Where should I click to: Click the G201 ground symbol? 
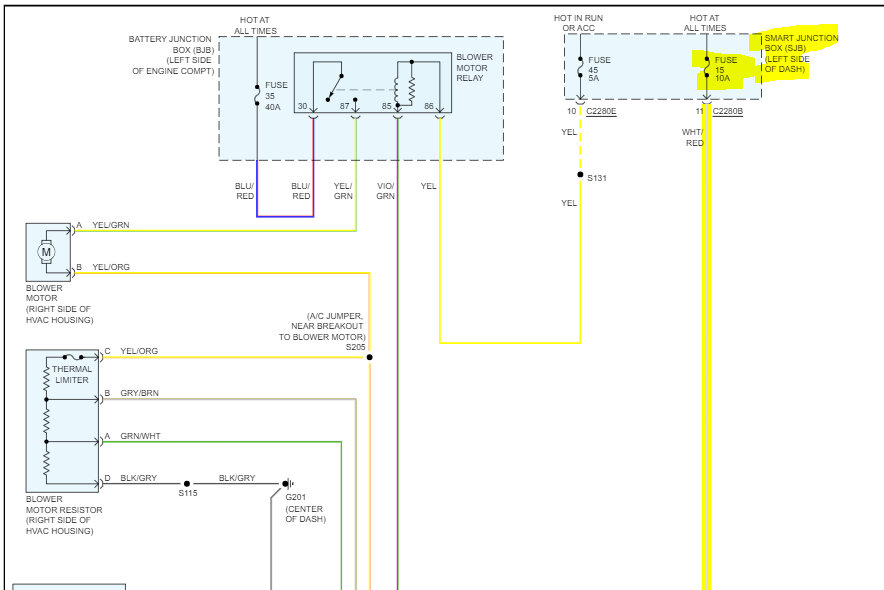pyautogui.click(x=288, y=483)
